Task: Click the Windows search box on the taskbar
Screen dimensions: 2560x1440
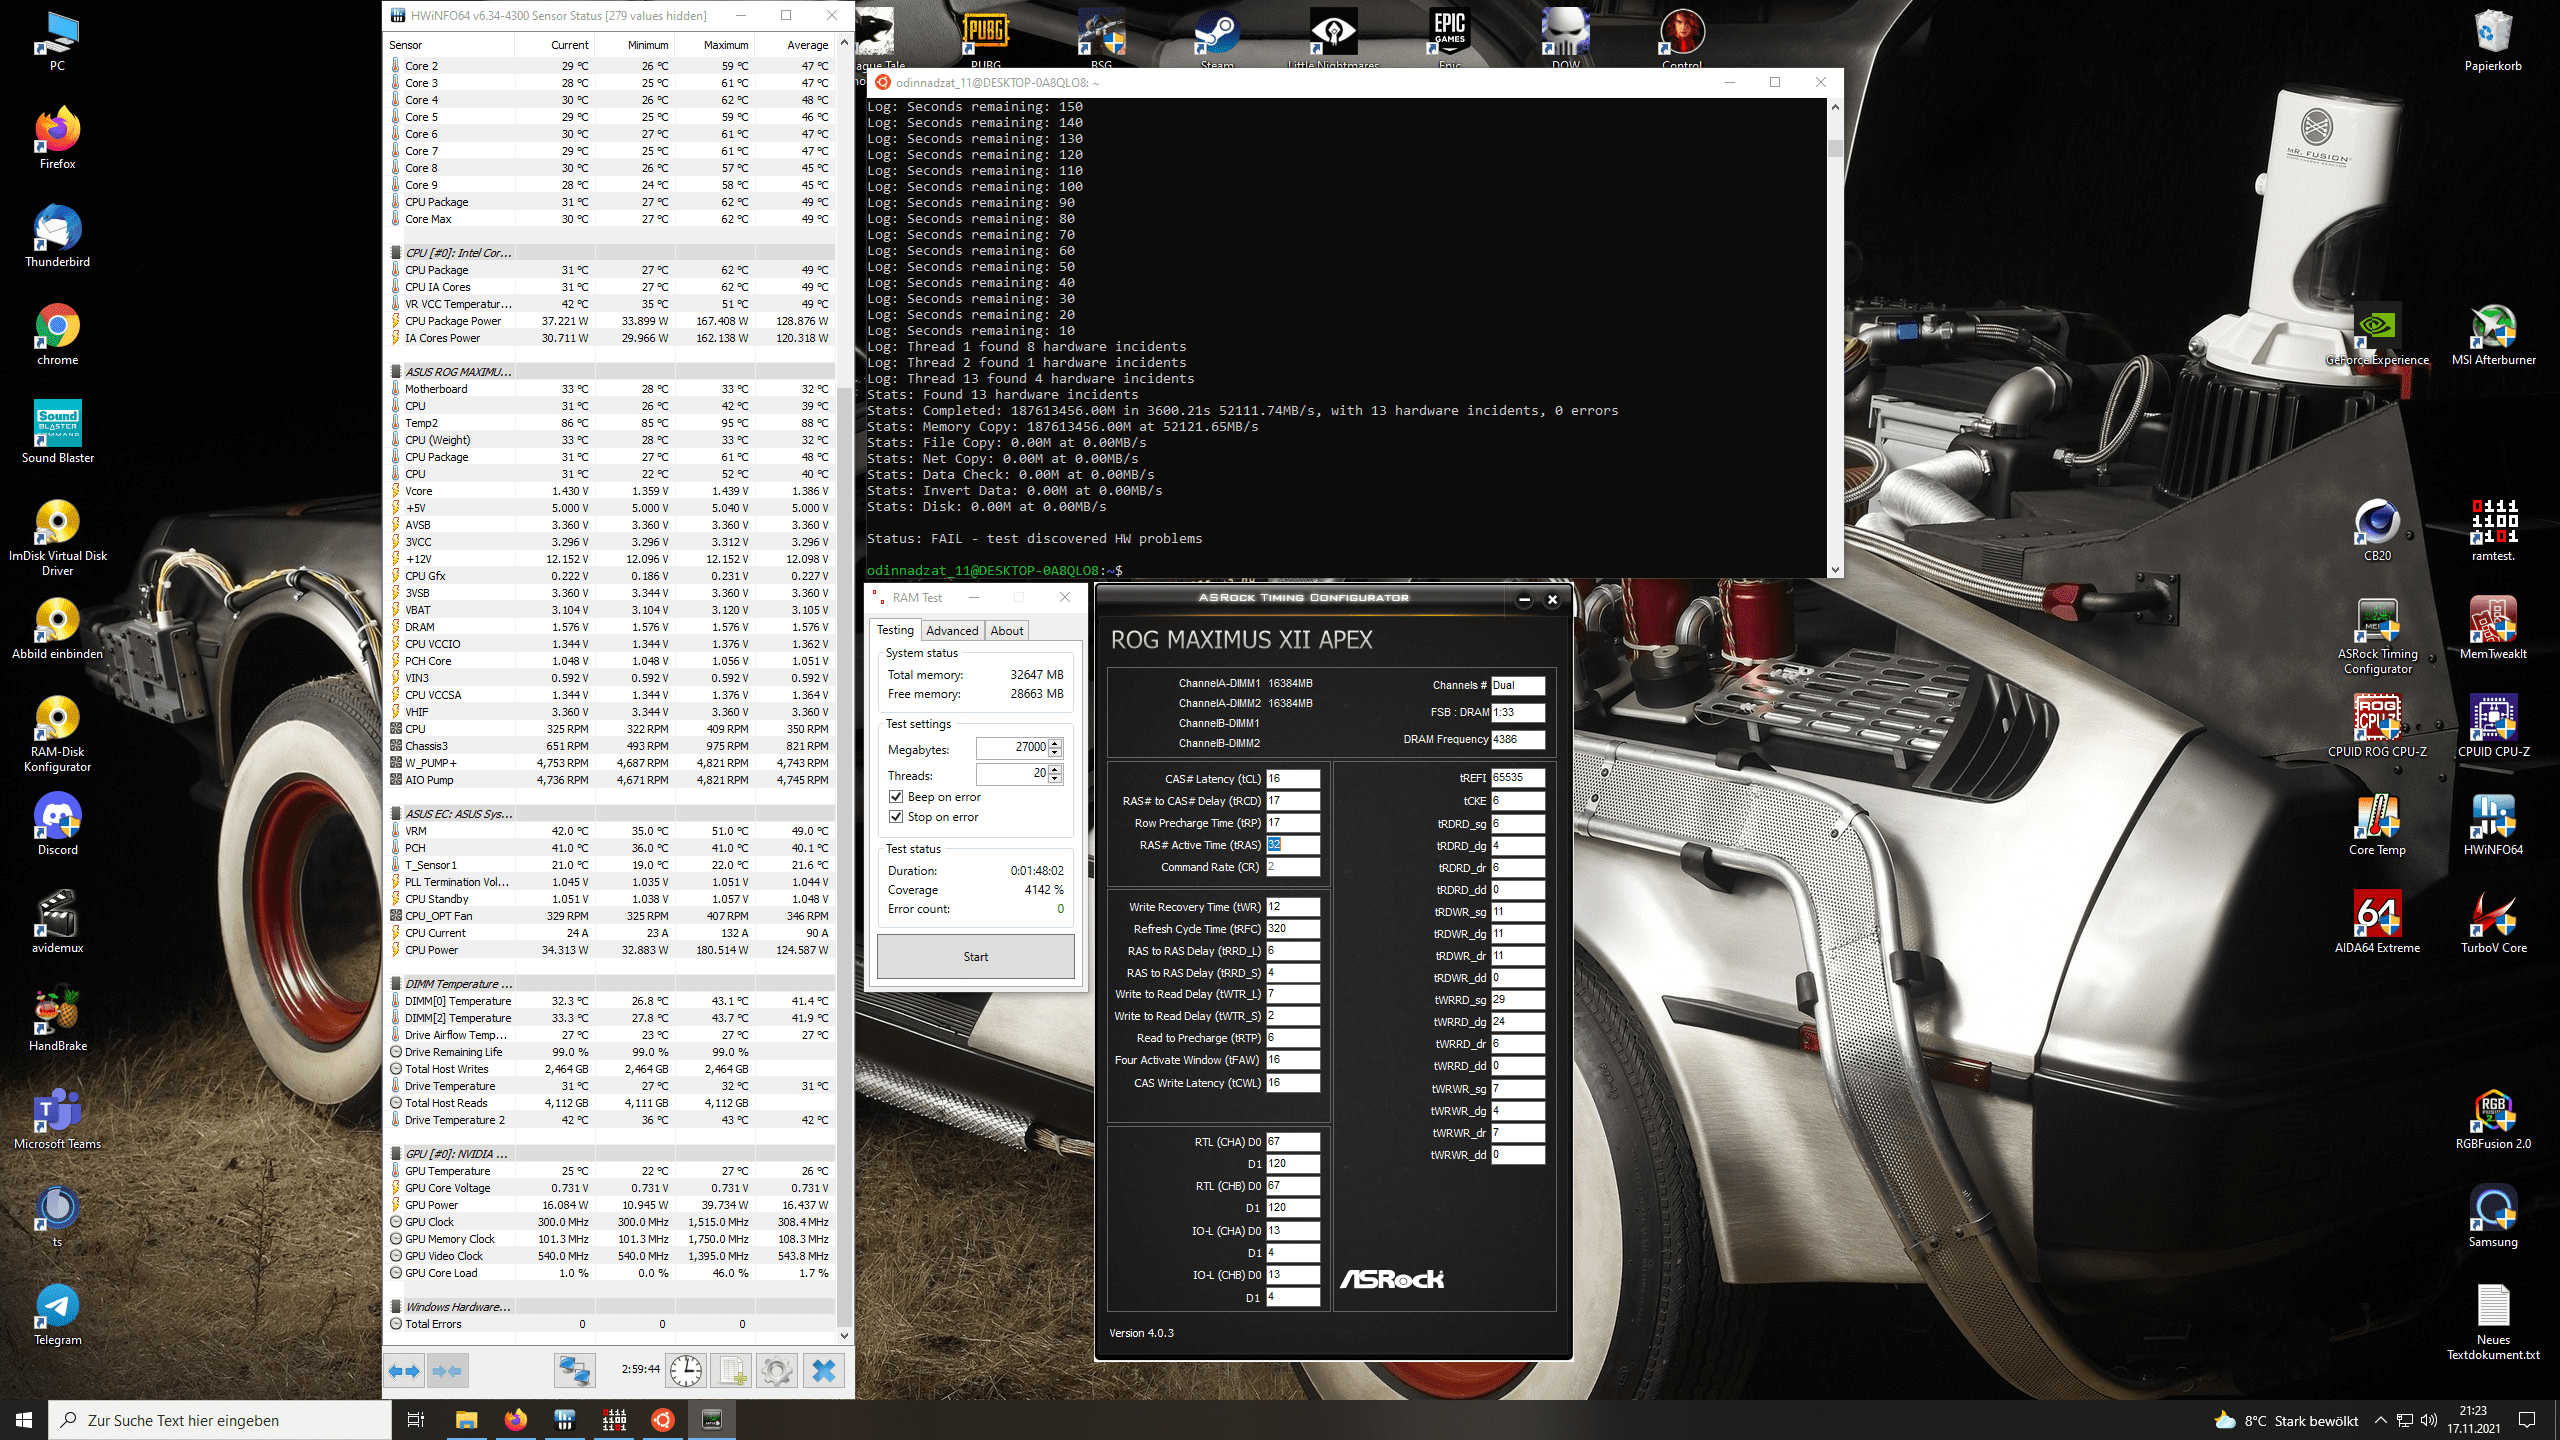Action: pyautogui.click(x=220, y=1420)
